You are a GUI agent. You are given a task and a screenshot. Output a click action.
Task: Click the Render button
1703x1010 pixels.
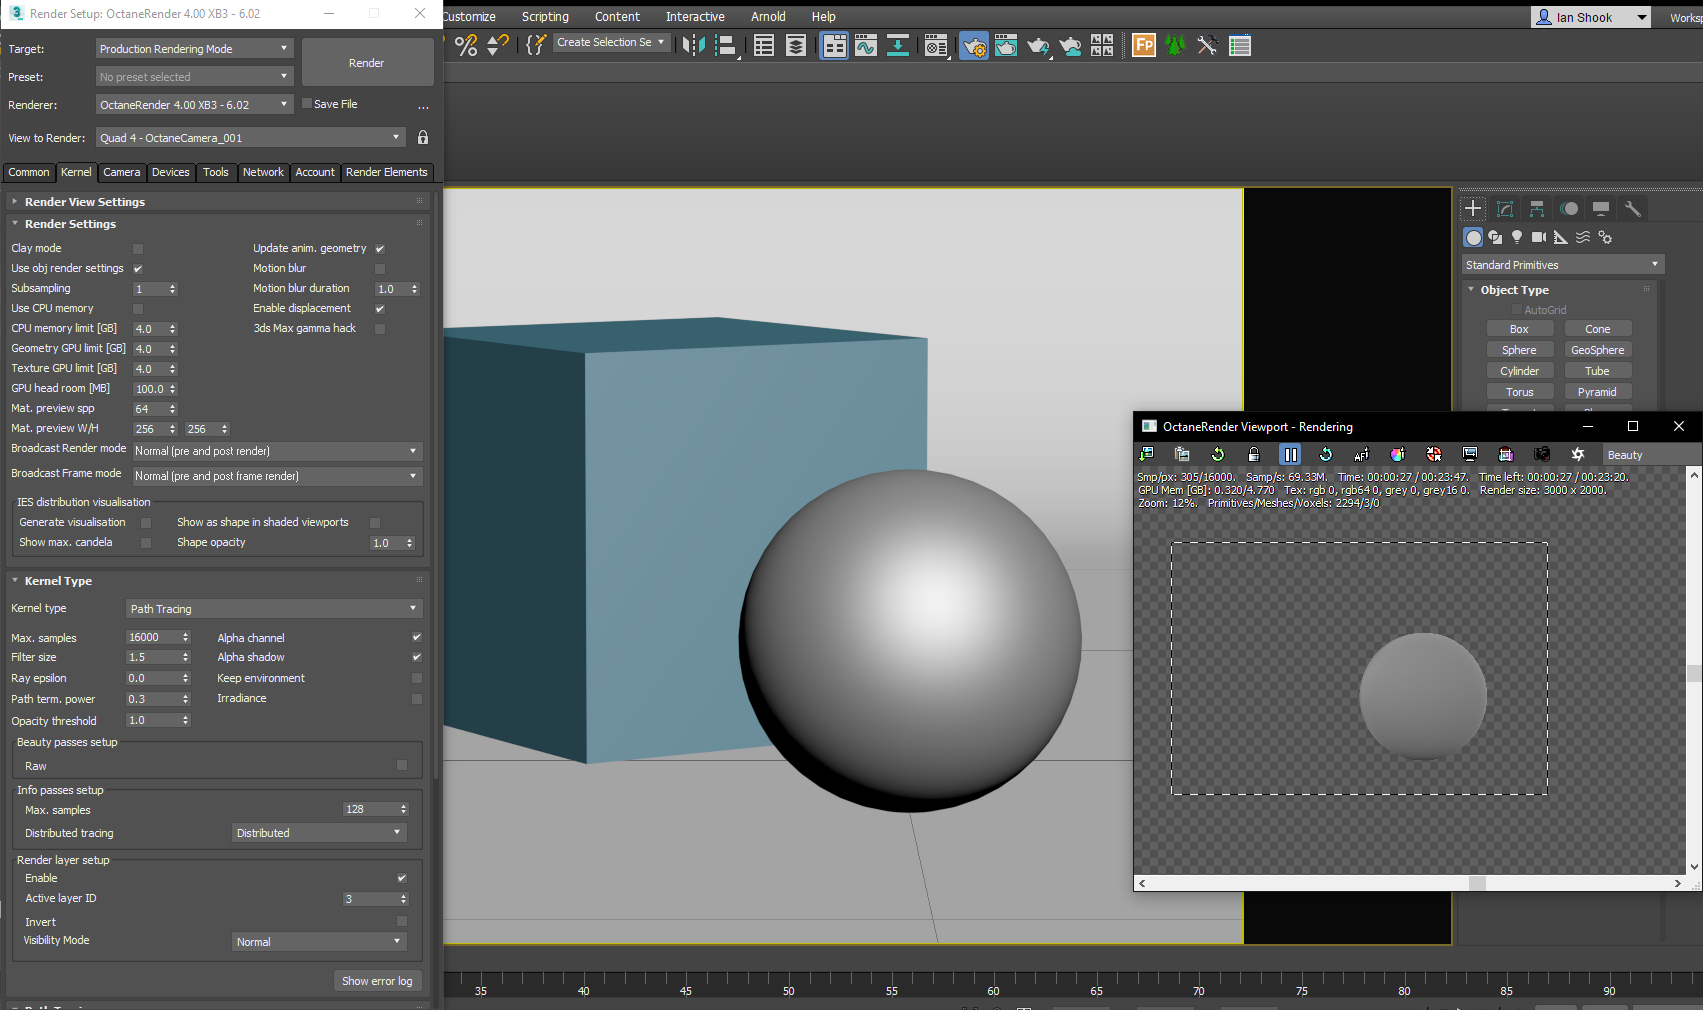click(367, 63)
